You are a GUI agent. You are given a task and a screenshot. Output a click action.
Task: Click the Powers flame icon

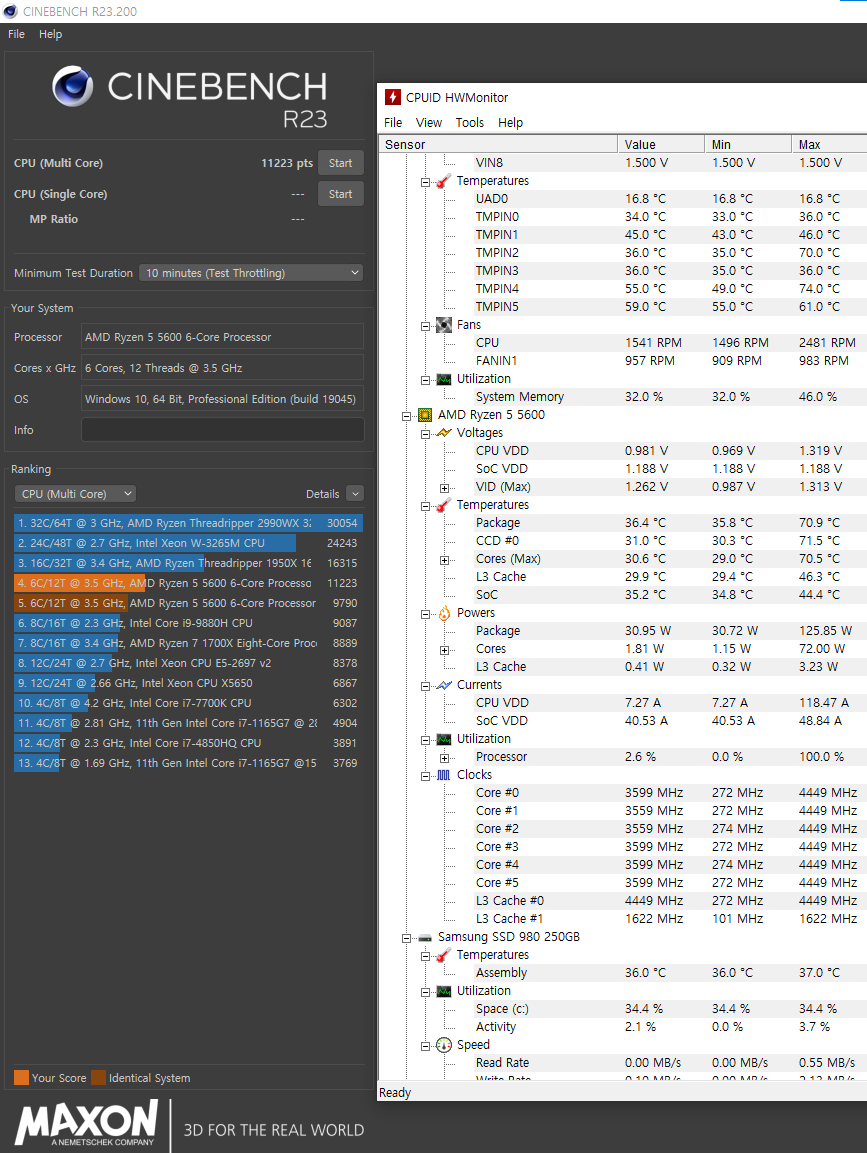[444, 613]
